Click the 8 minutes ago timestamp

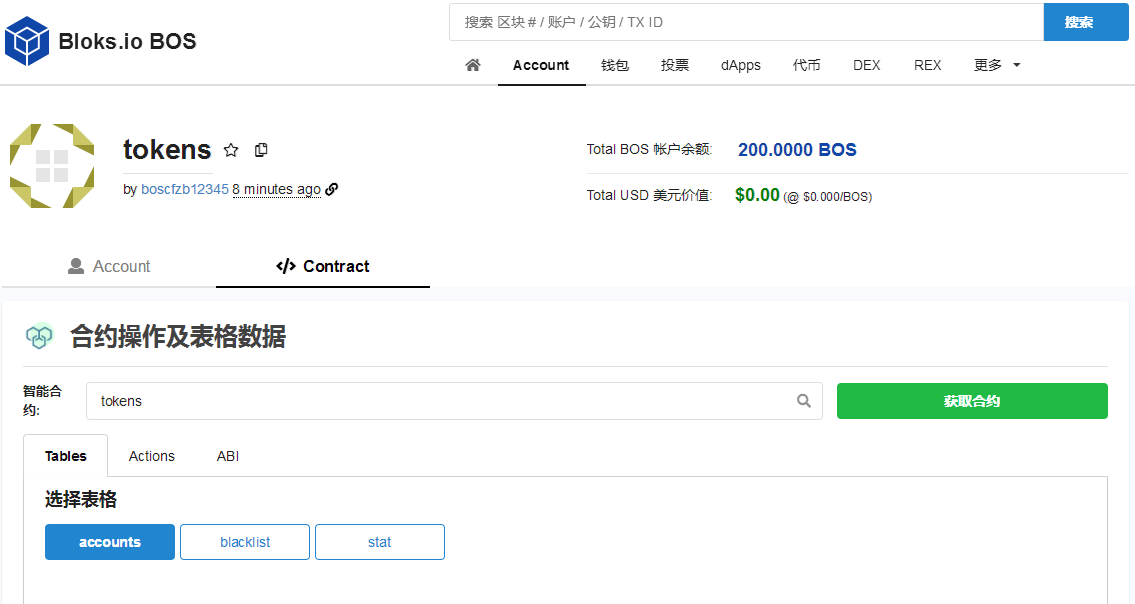point(277,189)
